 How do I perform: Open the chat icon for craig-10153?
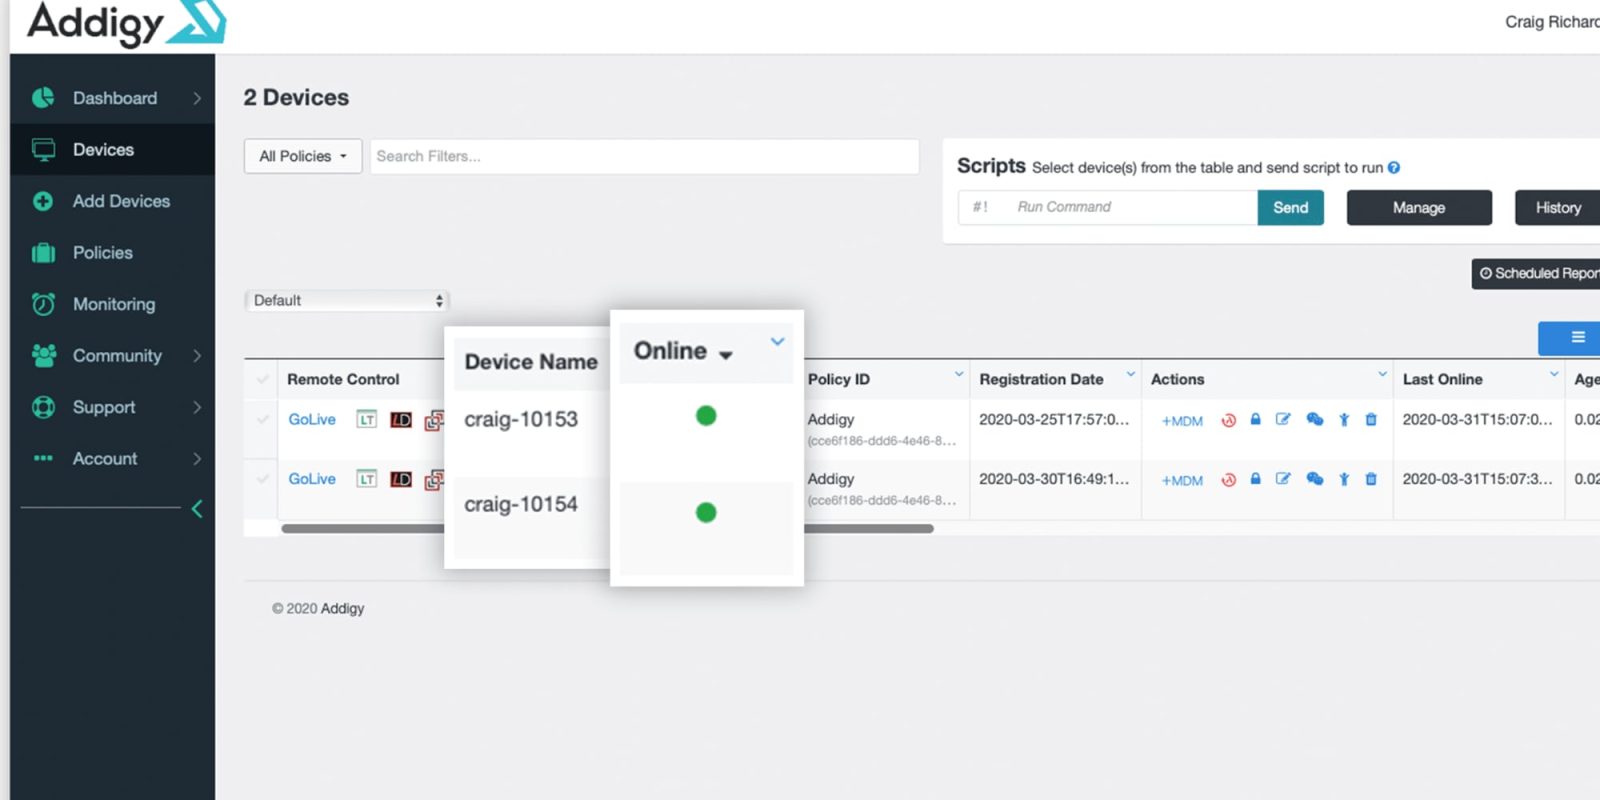click(1314, 420)
